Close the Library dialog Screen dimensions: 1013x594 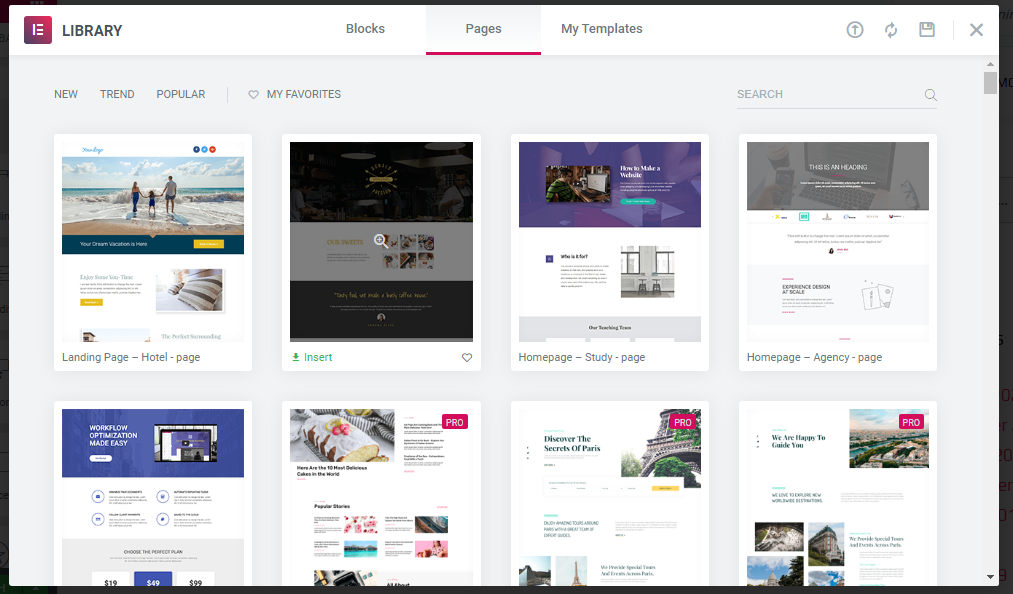click(976, 30)
